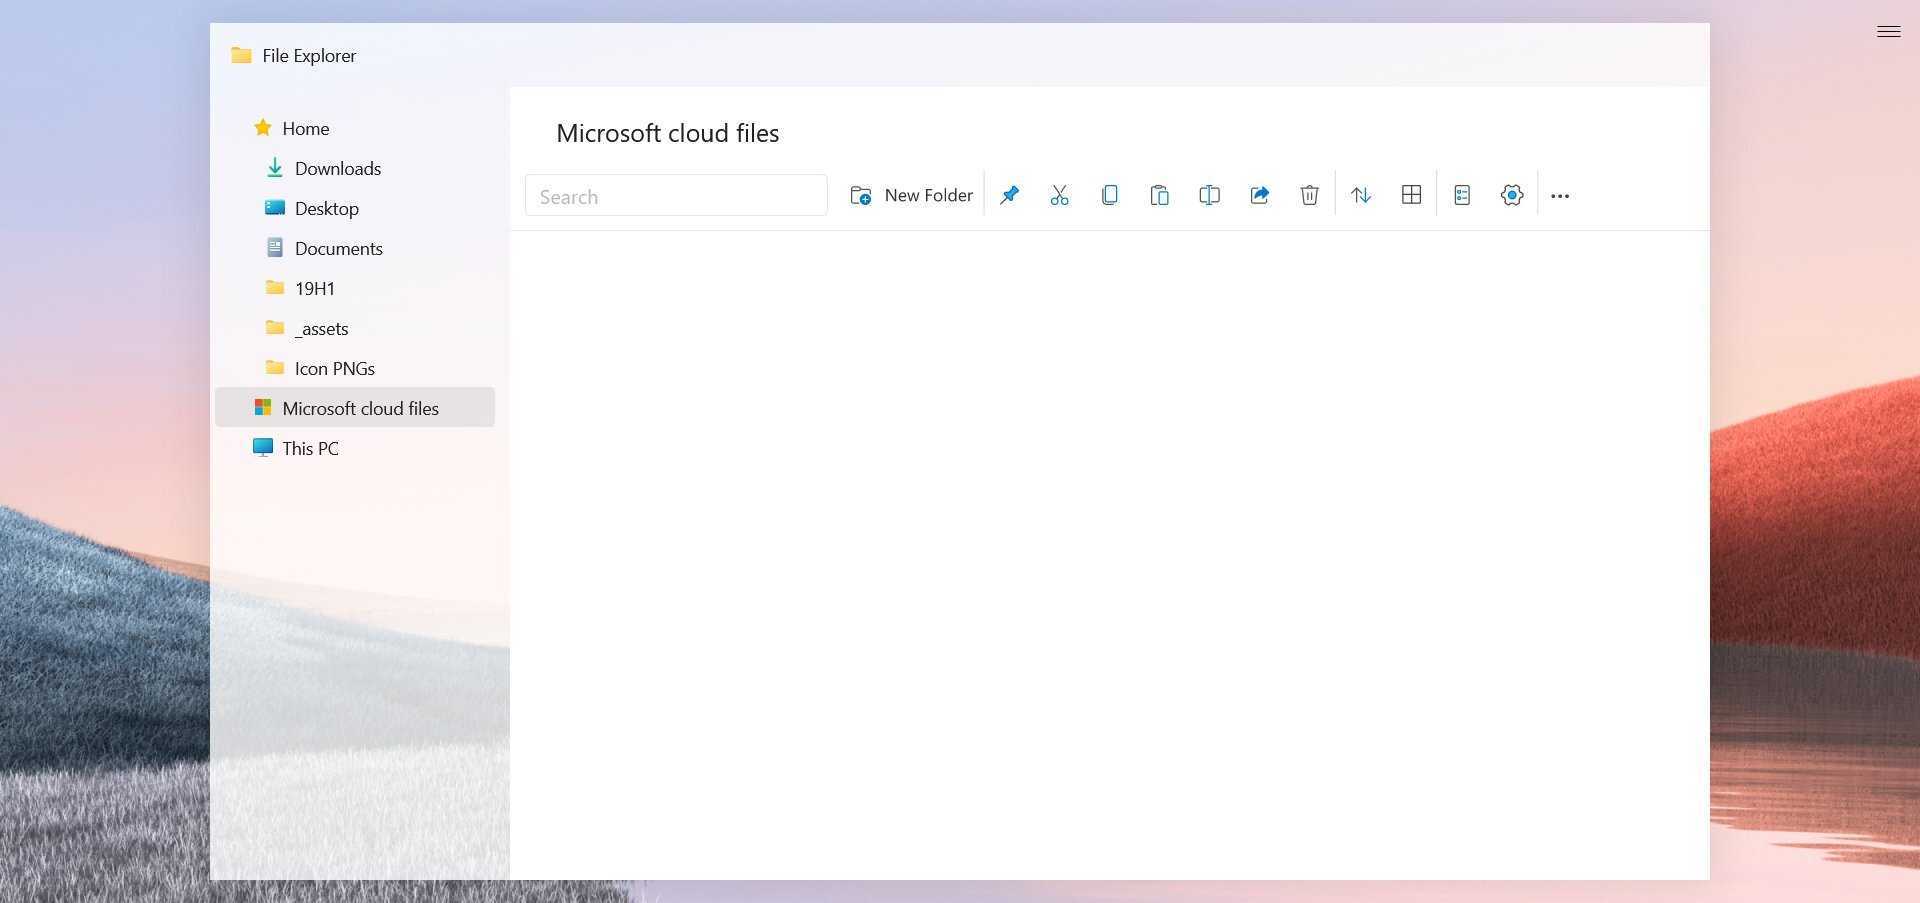The height and width of the screenshot is (903, 1920).
Task: Click the Paste clipboard icon
Action: coord(1159,195)
